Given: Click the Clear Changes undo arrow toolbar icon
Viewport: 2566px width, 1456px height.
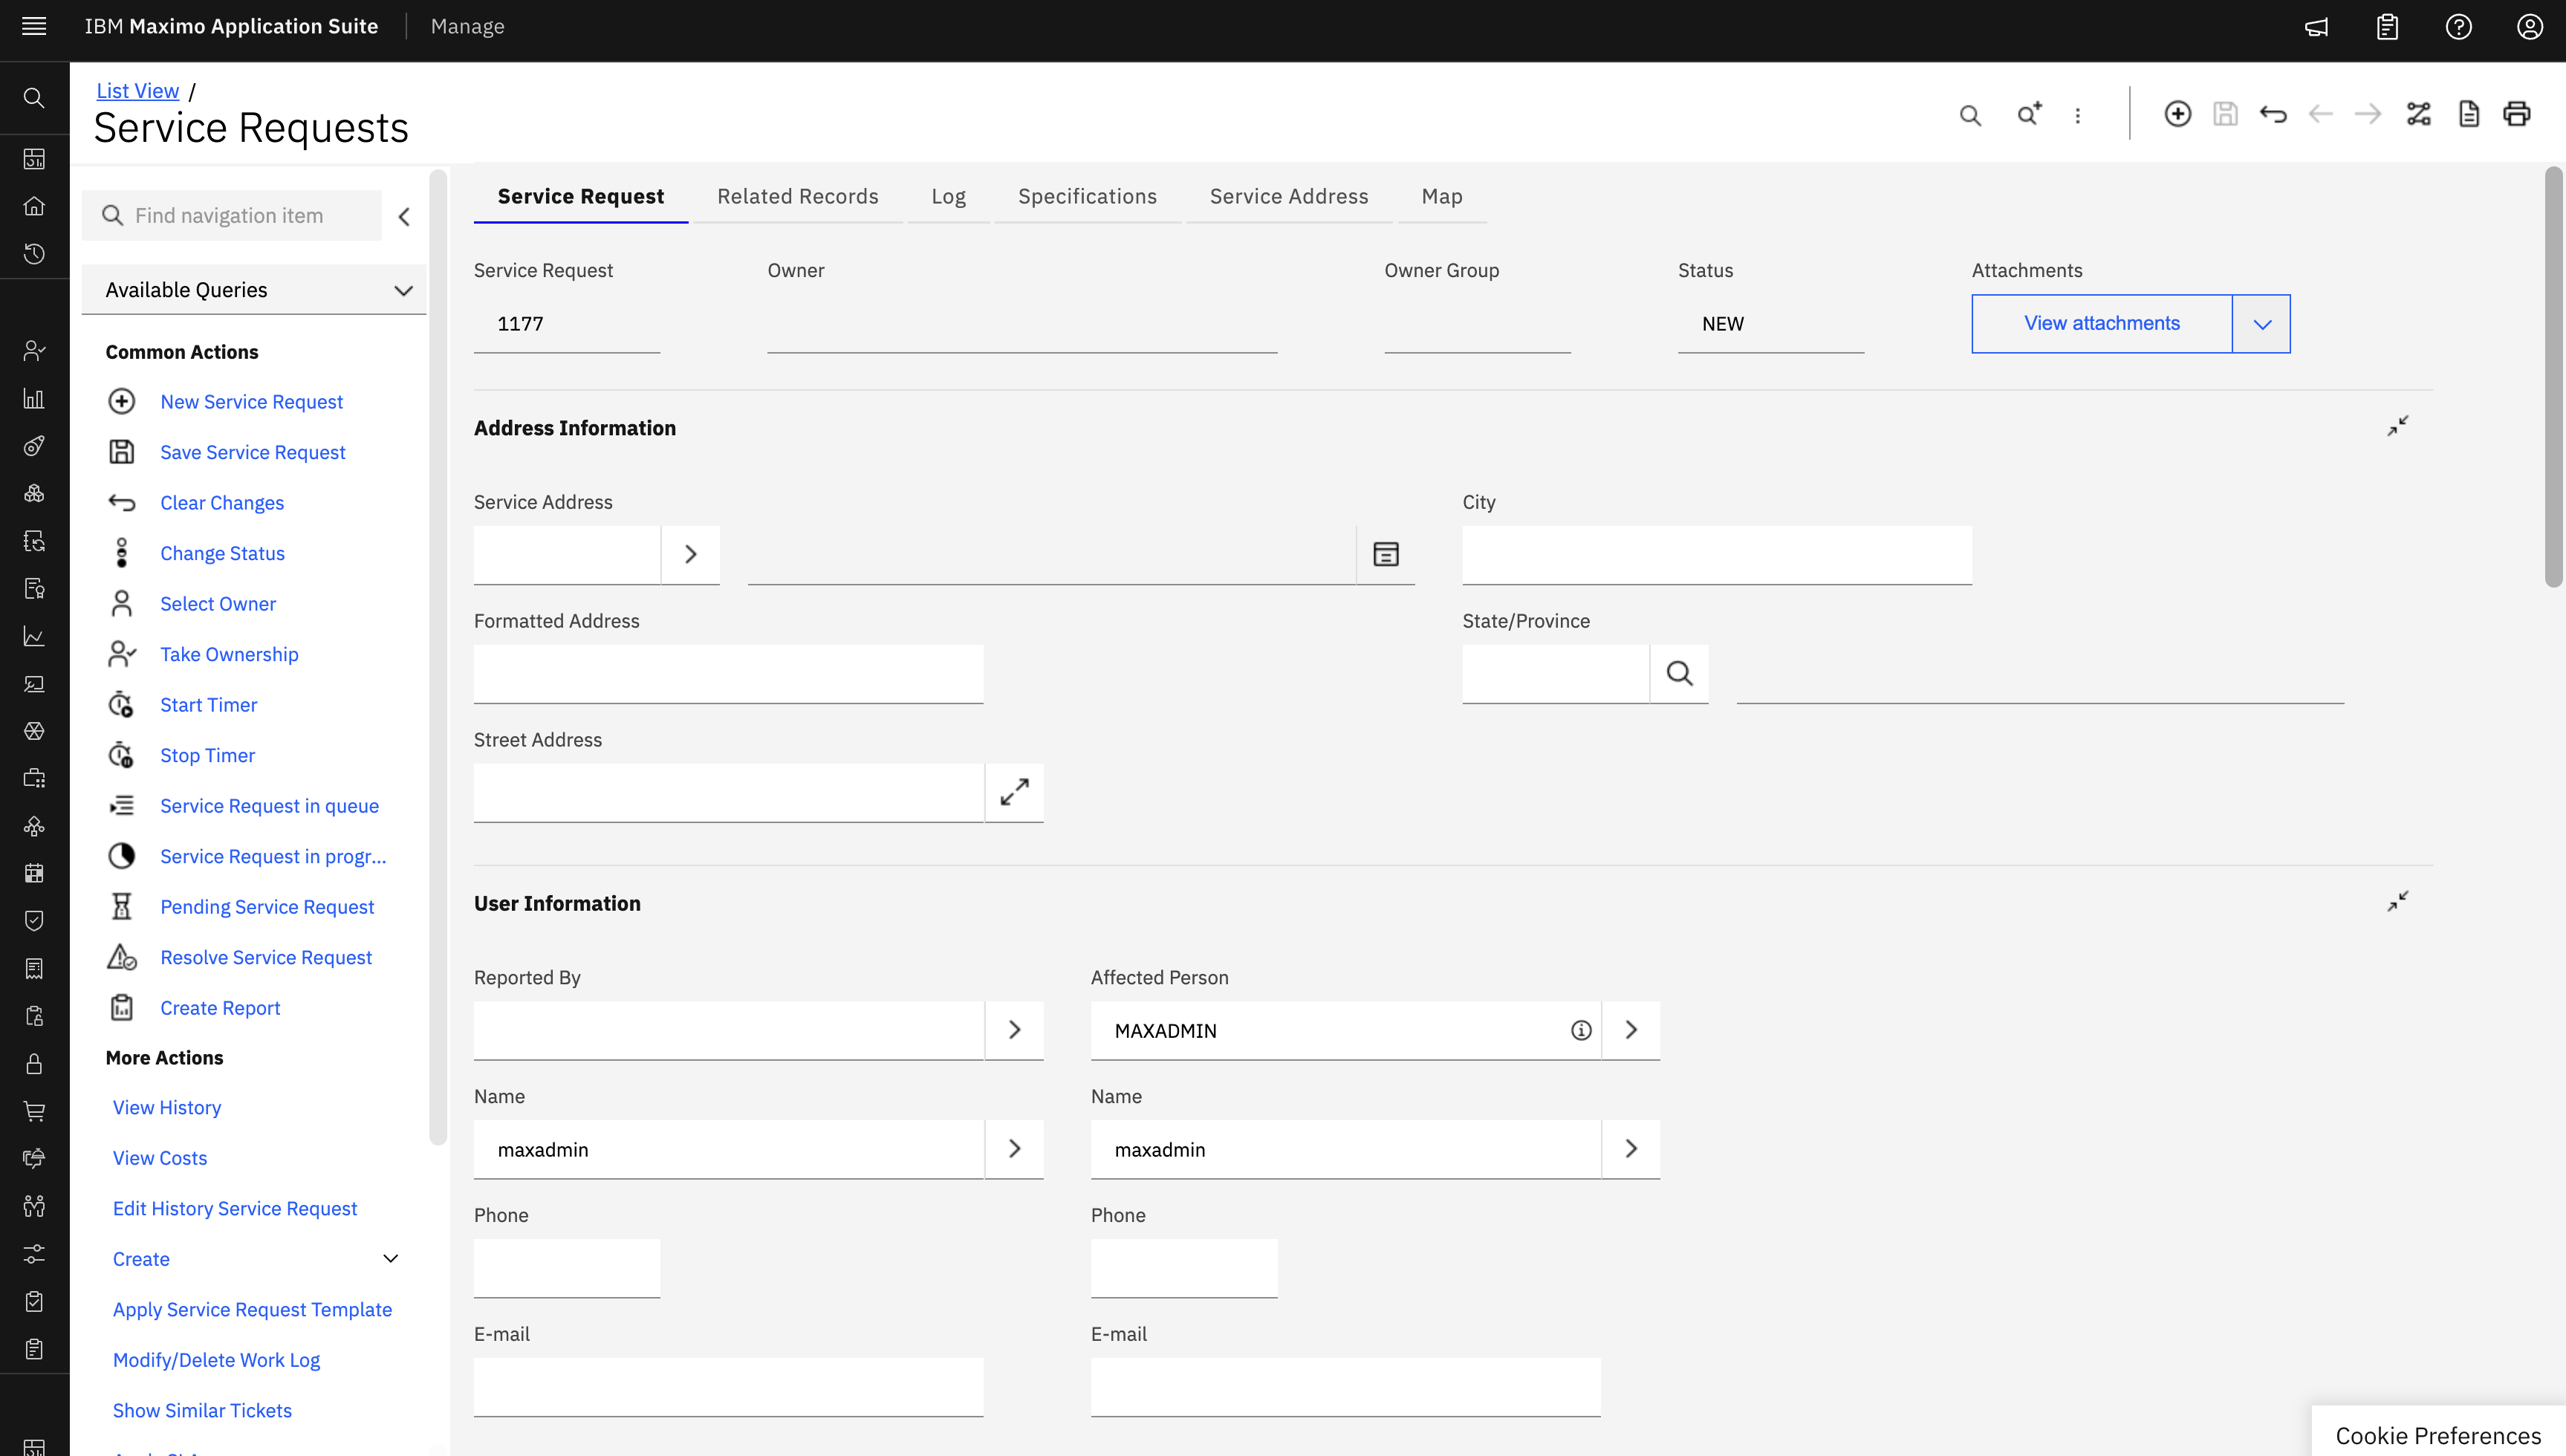Looking at the screenshot, I should coord(2273,114).
